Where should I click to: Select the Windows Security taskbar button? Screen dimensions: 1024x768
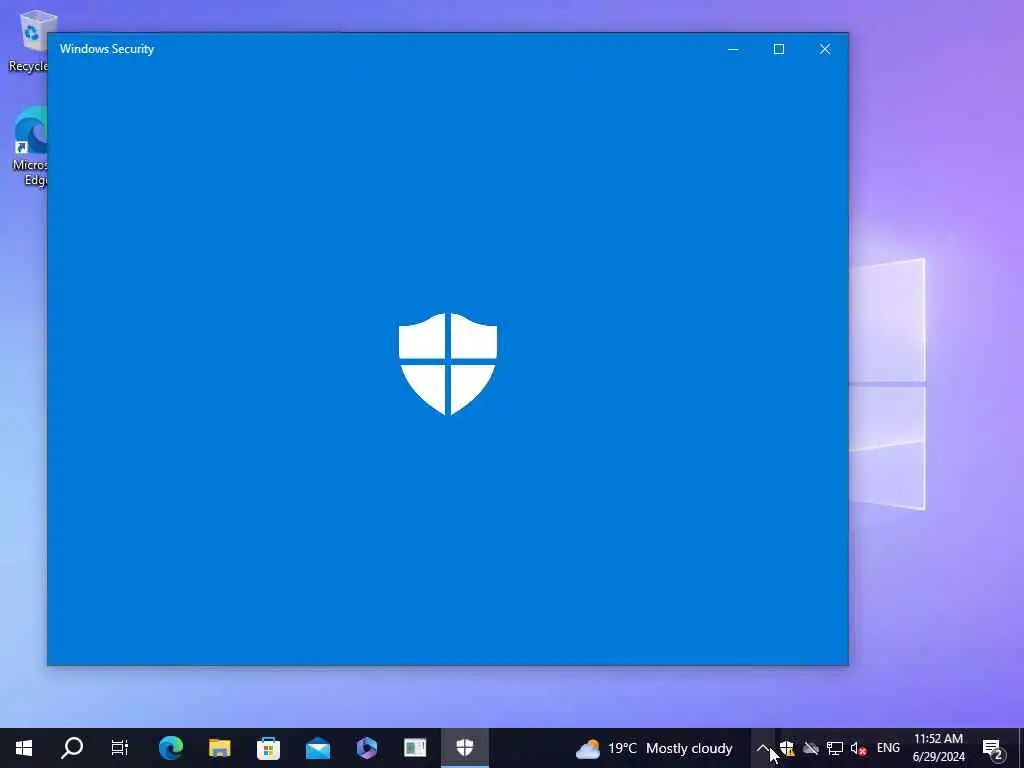(464, 748)
